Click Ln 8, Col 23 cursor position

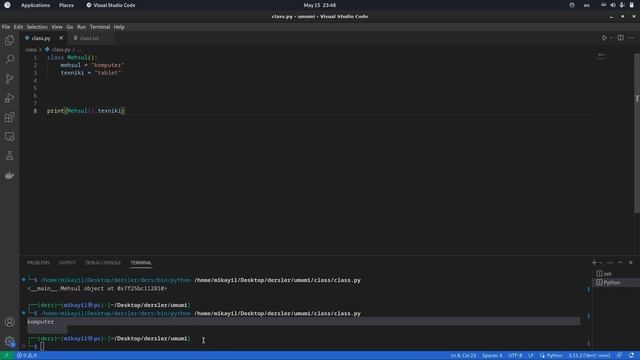[463, 356]
